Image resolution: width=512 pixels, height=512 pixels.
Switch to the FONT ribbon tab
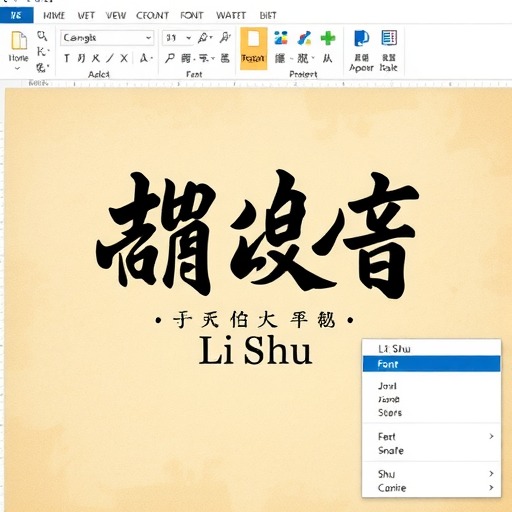192,15
